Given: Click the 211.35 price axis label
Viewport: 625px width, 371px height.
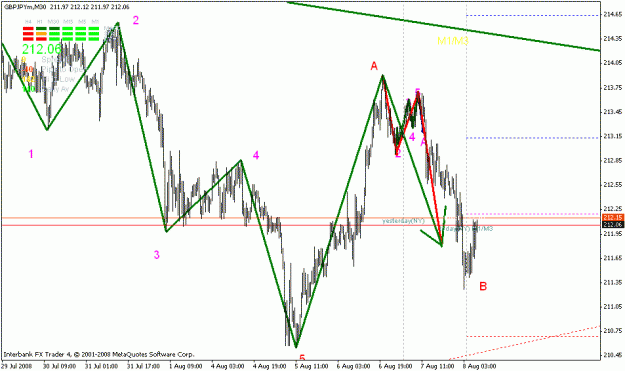Looking at the screenshot, I should [613, 282].
